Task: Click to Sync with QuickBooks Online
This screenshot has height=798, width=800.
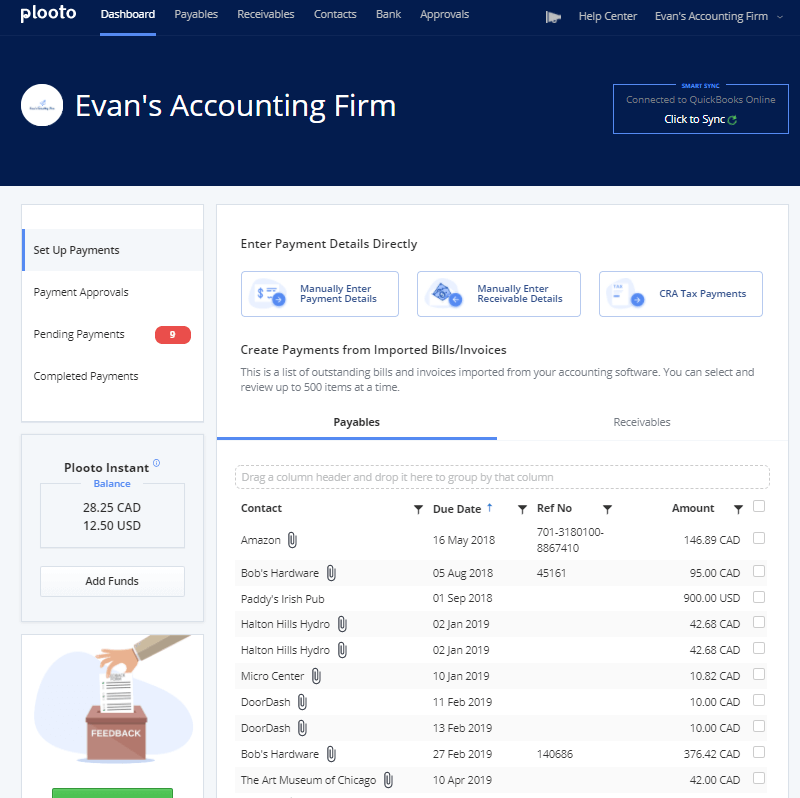Action: click(x=700, y=120)
